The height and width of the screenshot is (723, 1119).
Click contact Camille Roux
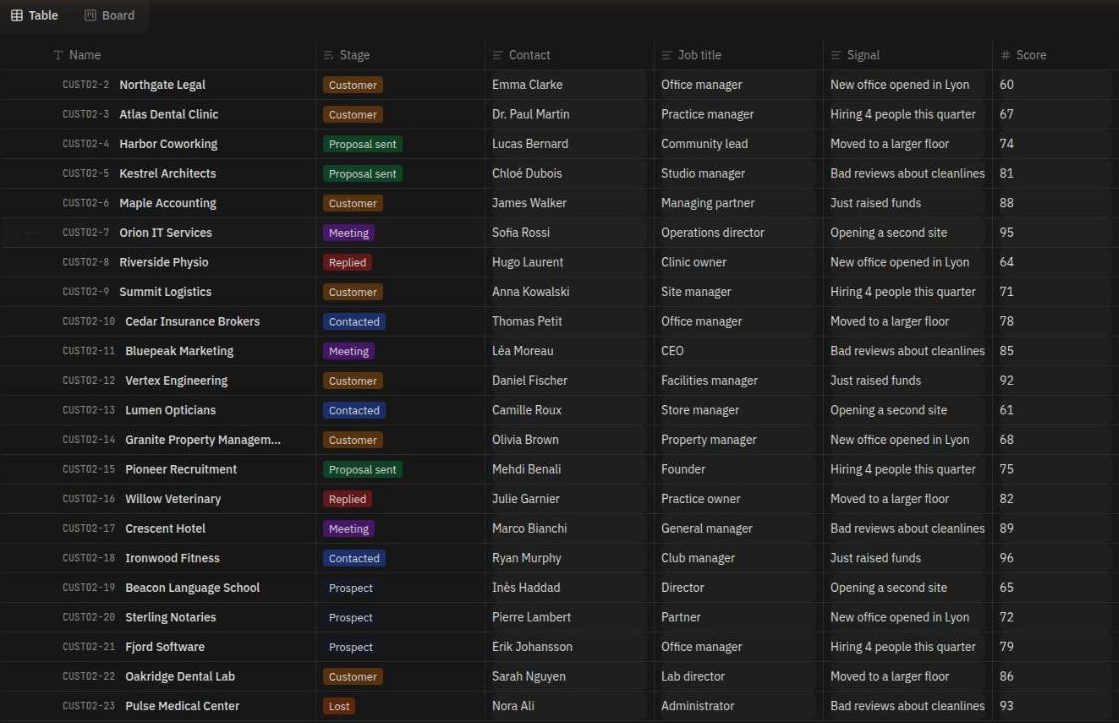(x=527, y=410)
